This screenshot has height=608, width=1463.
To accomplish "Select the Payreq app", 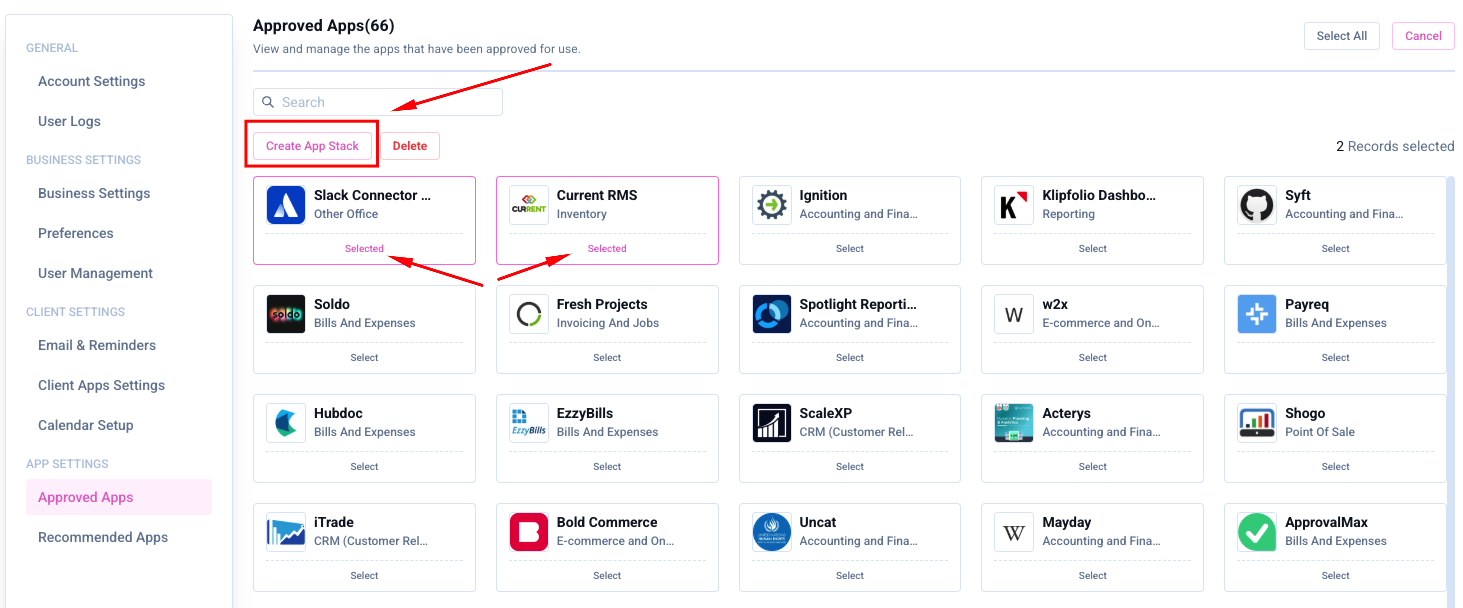I will [x=1336, y=358].
